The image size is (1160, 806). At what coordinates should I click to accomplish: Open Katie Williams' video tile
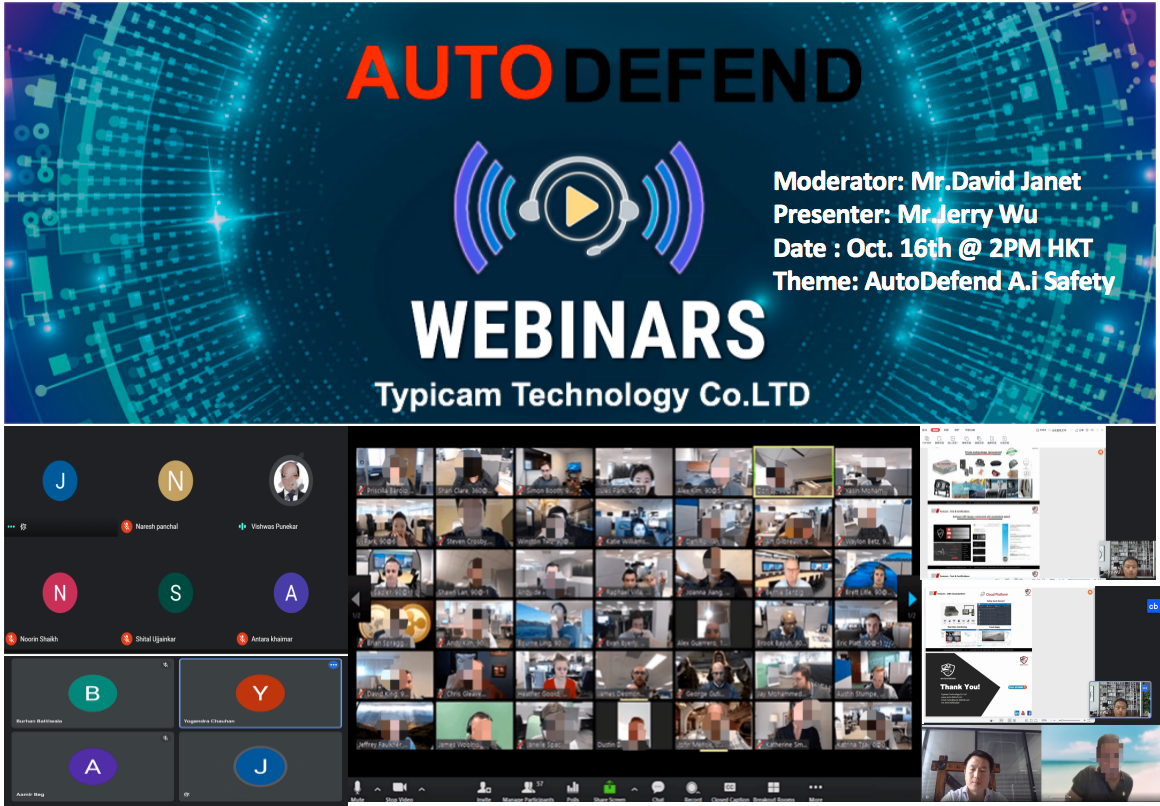coord(634,523)
